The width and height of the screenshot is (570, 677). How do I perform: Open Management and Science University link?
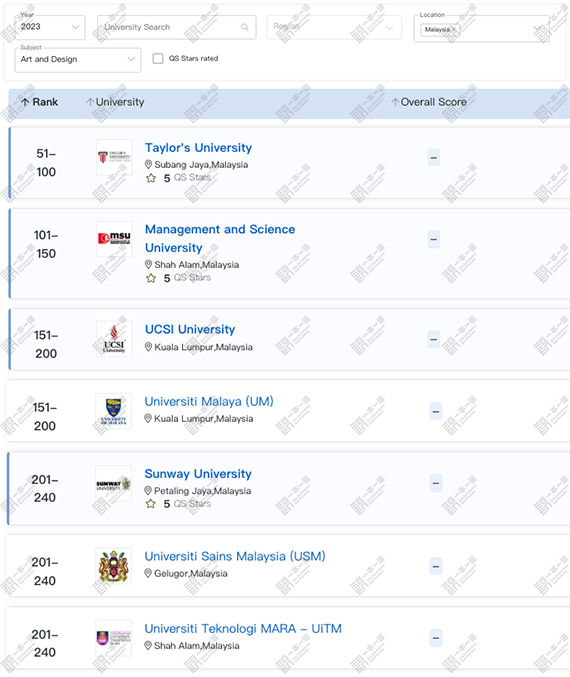[x=220, y=238]
